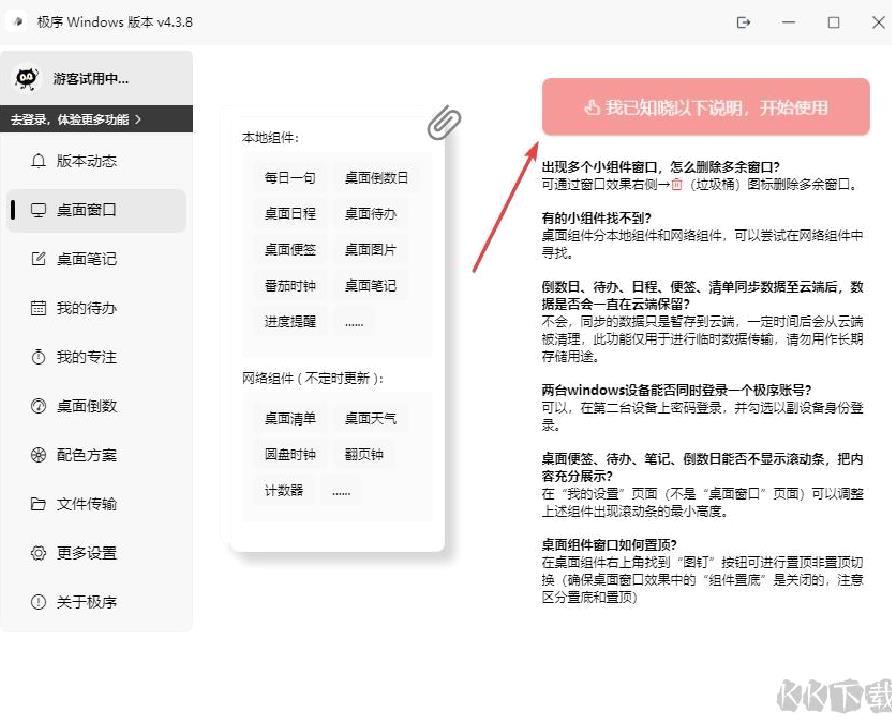Select the 桌面清单 network component
892x722 pixels.
(290, 418)
